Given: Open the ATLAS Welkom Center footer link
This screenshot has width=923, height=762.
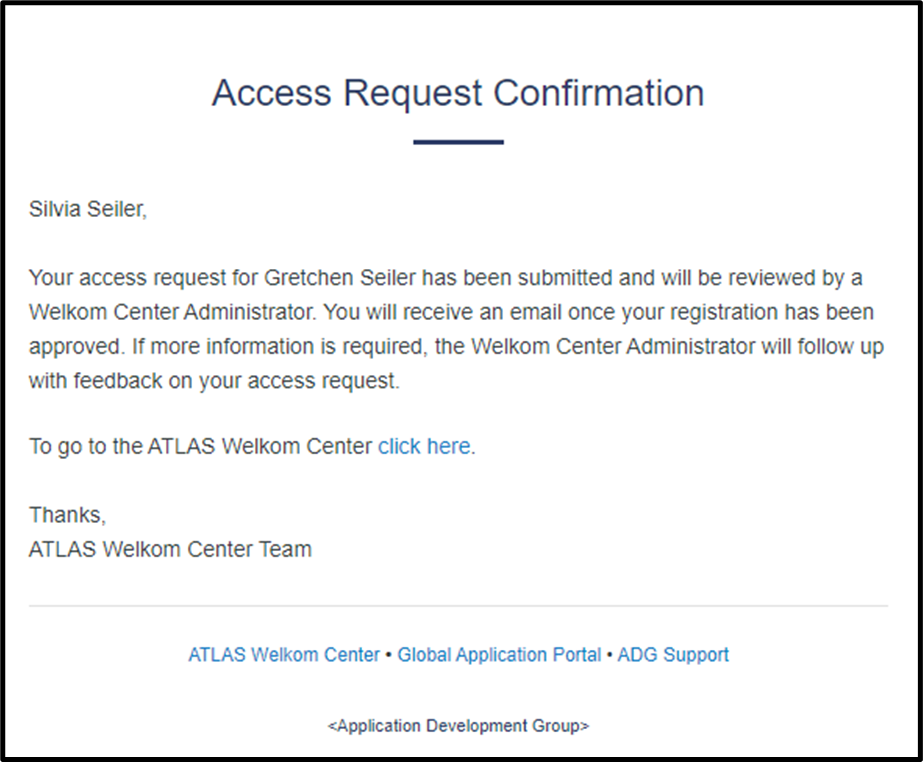Looking at the screenshot, I should (284, 655).
